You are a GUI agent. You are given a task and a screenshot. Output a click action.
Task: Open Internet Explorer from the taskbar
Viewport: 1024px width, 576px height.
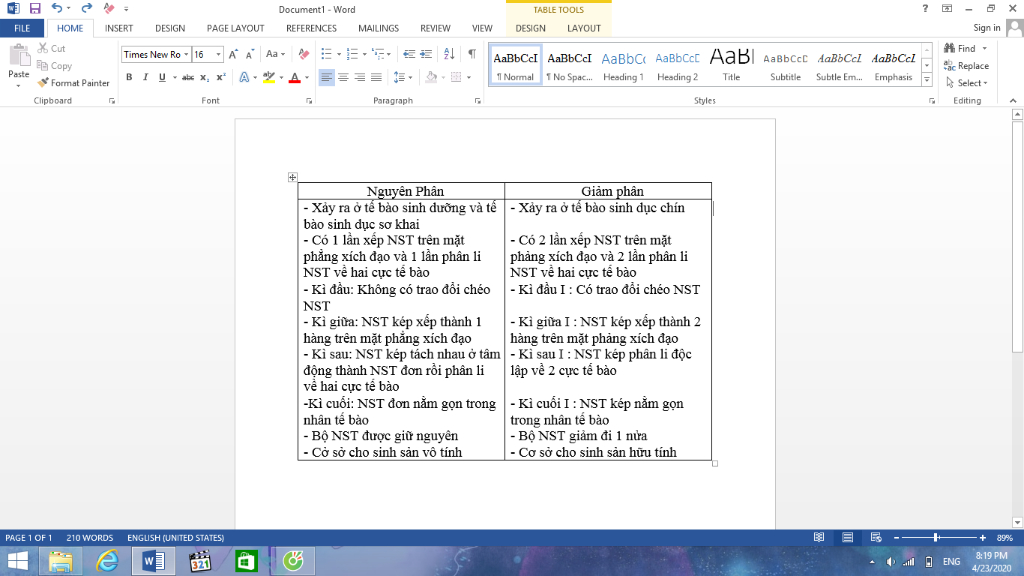click(108, 561)
